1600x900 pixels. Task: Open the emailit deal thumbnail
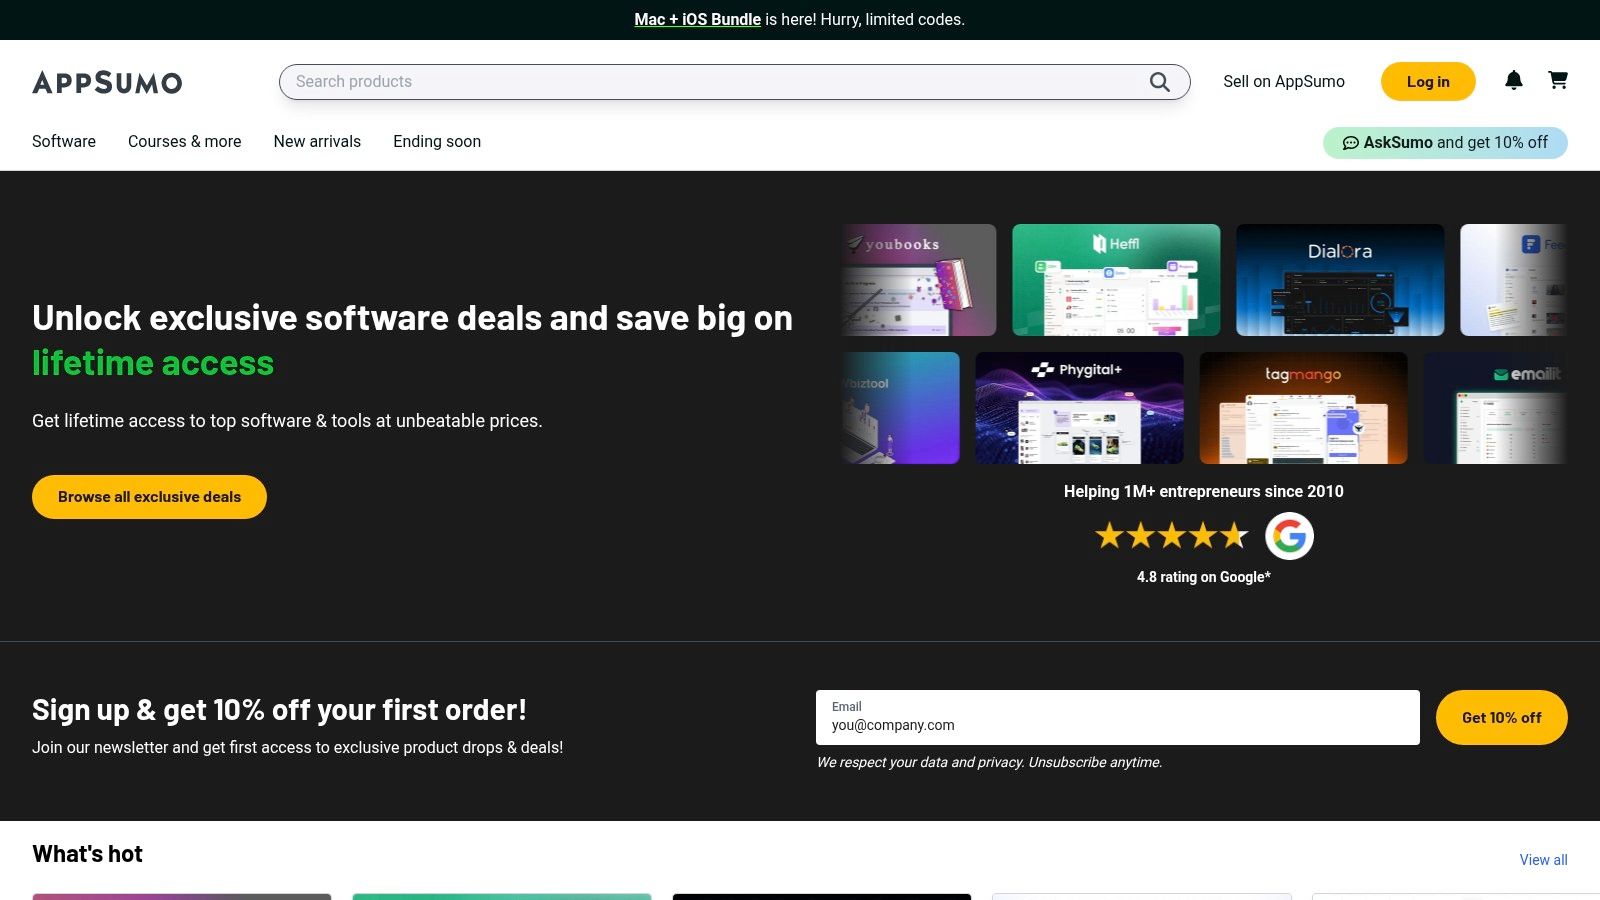coord(1495,408)
